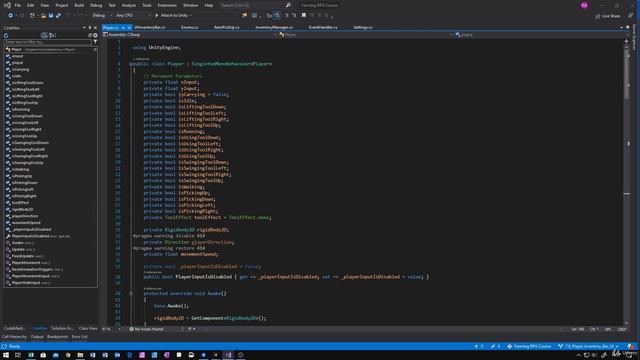The image size is (640, 360).
Task: Click the Spade filter text field
Action: (47, 42)
